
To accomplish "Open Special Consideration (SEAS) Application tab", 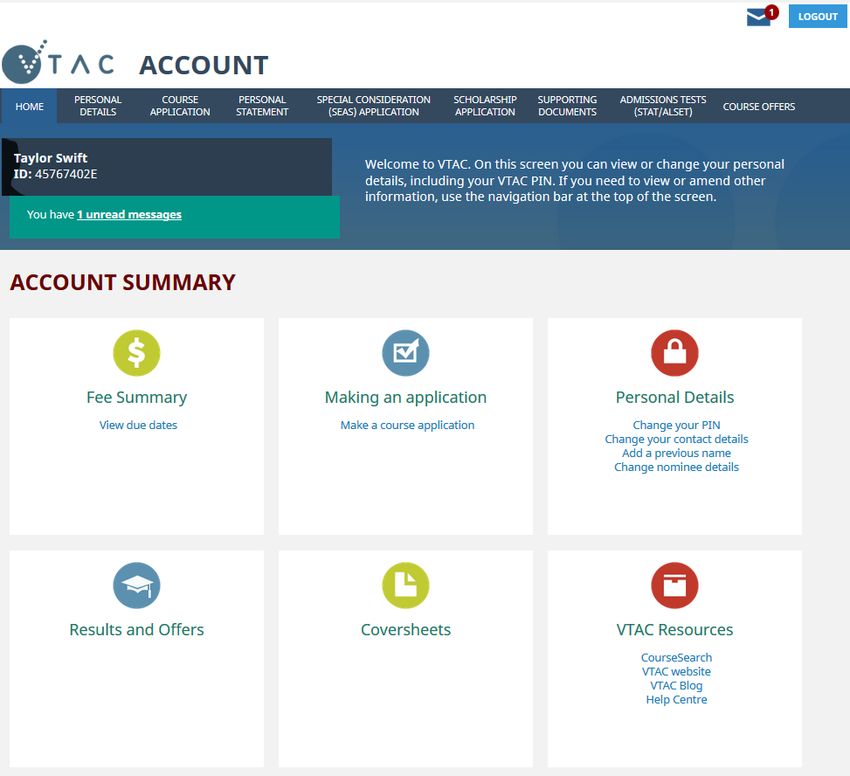I will pyautogui.click(x=374, y=106).
